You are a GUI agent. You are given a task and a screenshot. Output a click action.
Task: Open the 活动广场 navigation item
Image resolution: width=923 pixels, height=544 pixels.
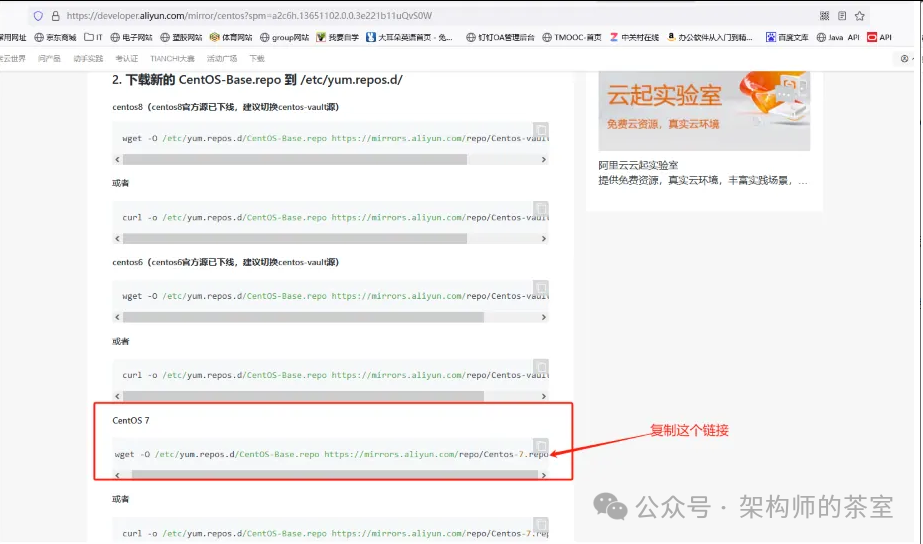pyautogui.click(x=221, y=58)
